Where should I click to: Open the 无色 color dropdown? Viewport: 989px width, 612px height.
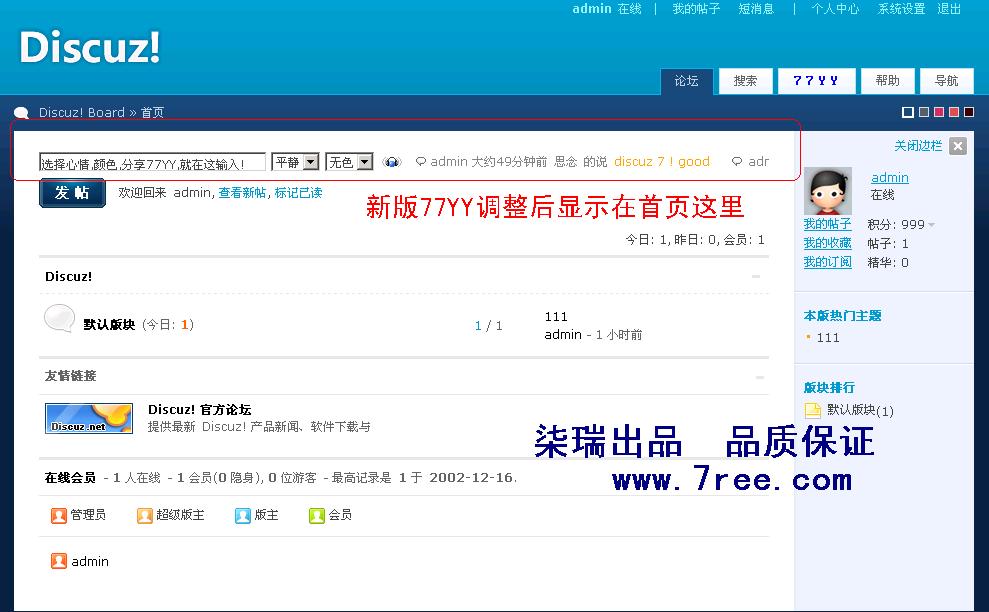tap(349, 162)
